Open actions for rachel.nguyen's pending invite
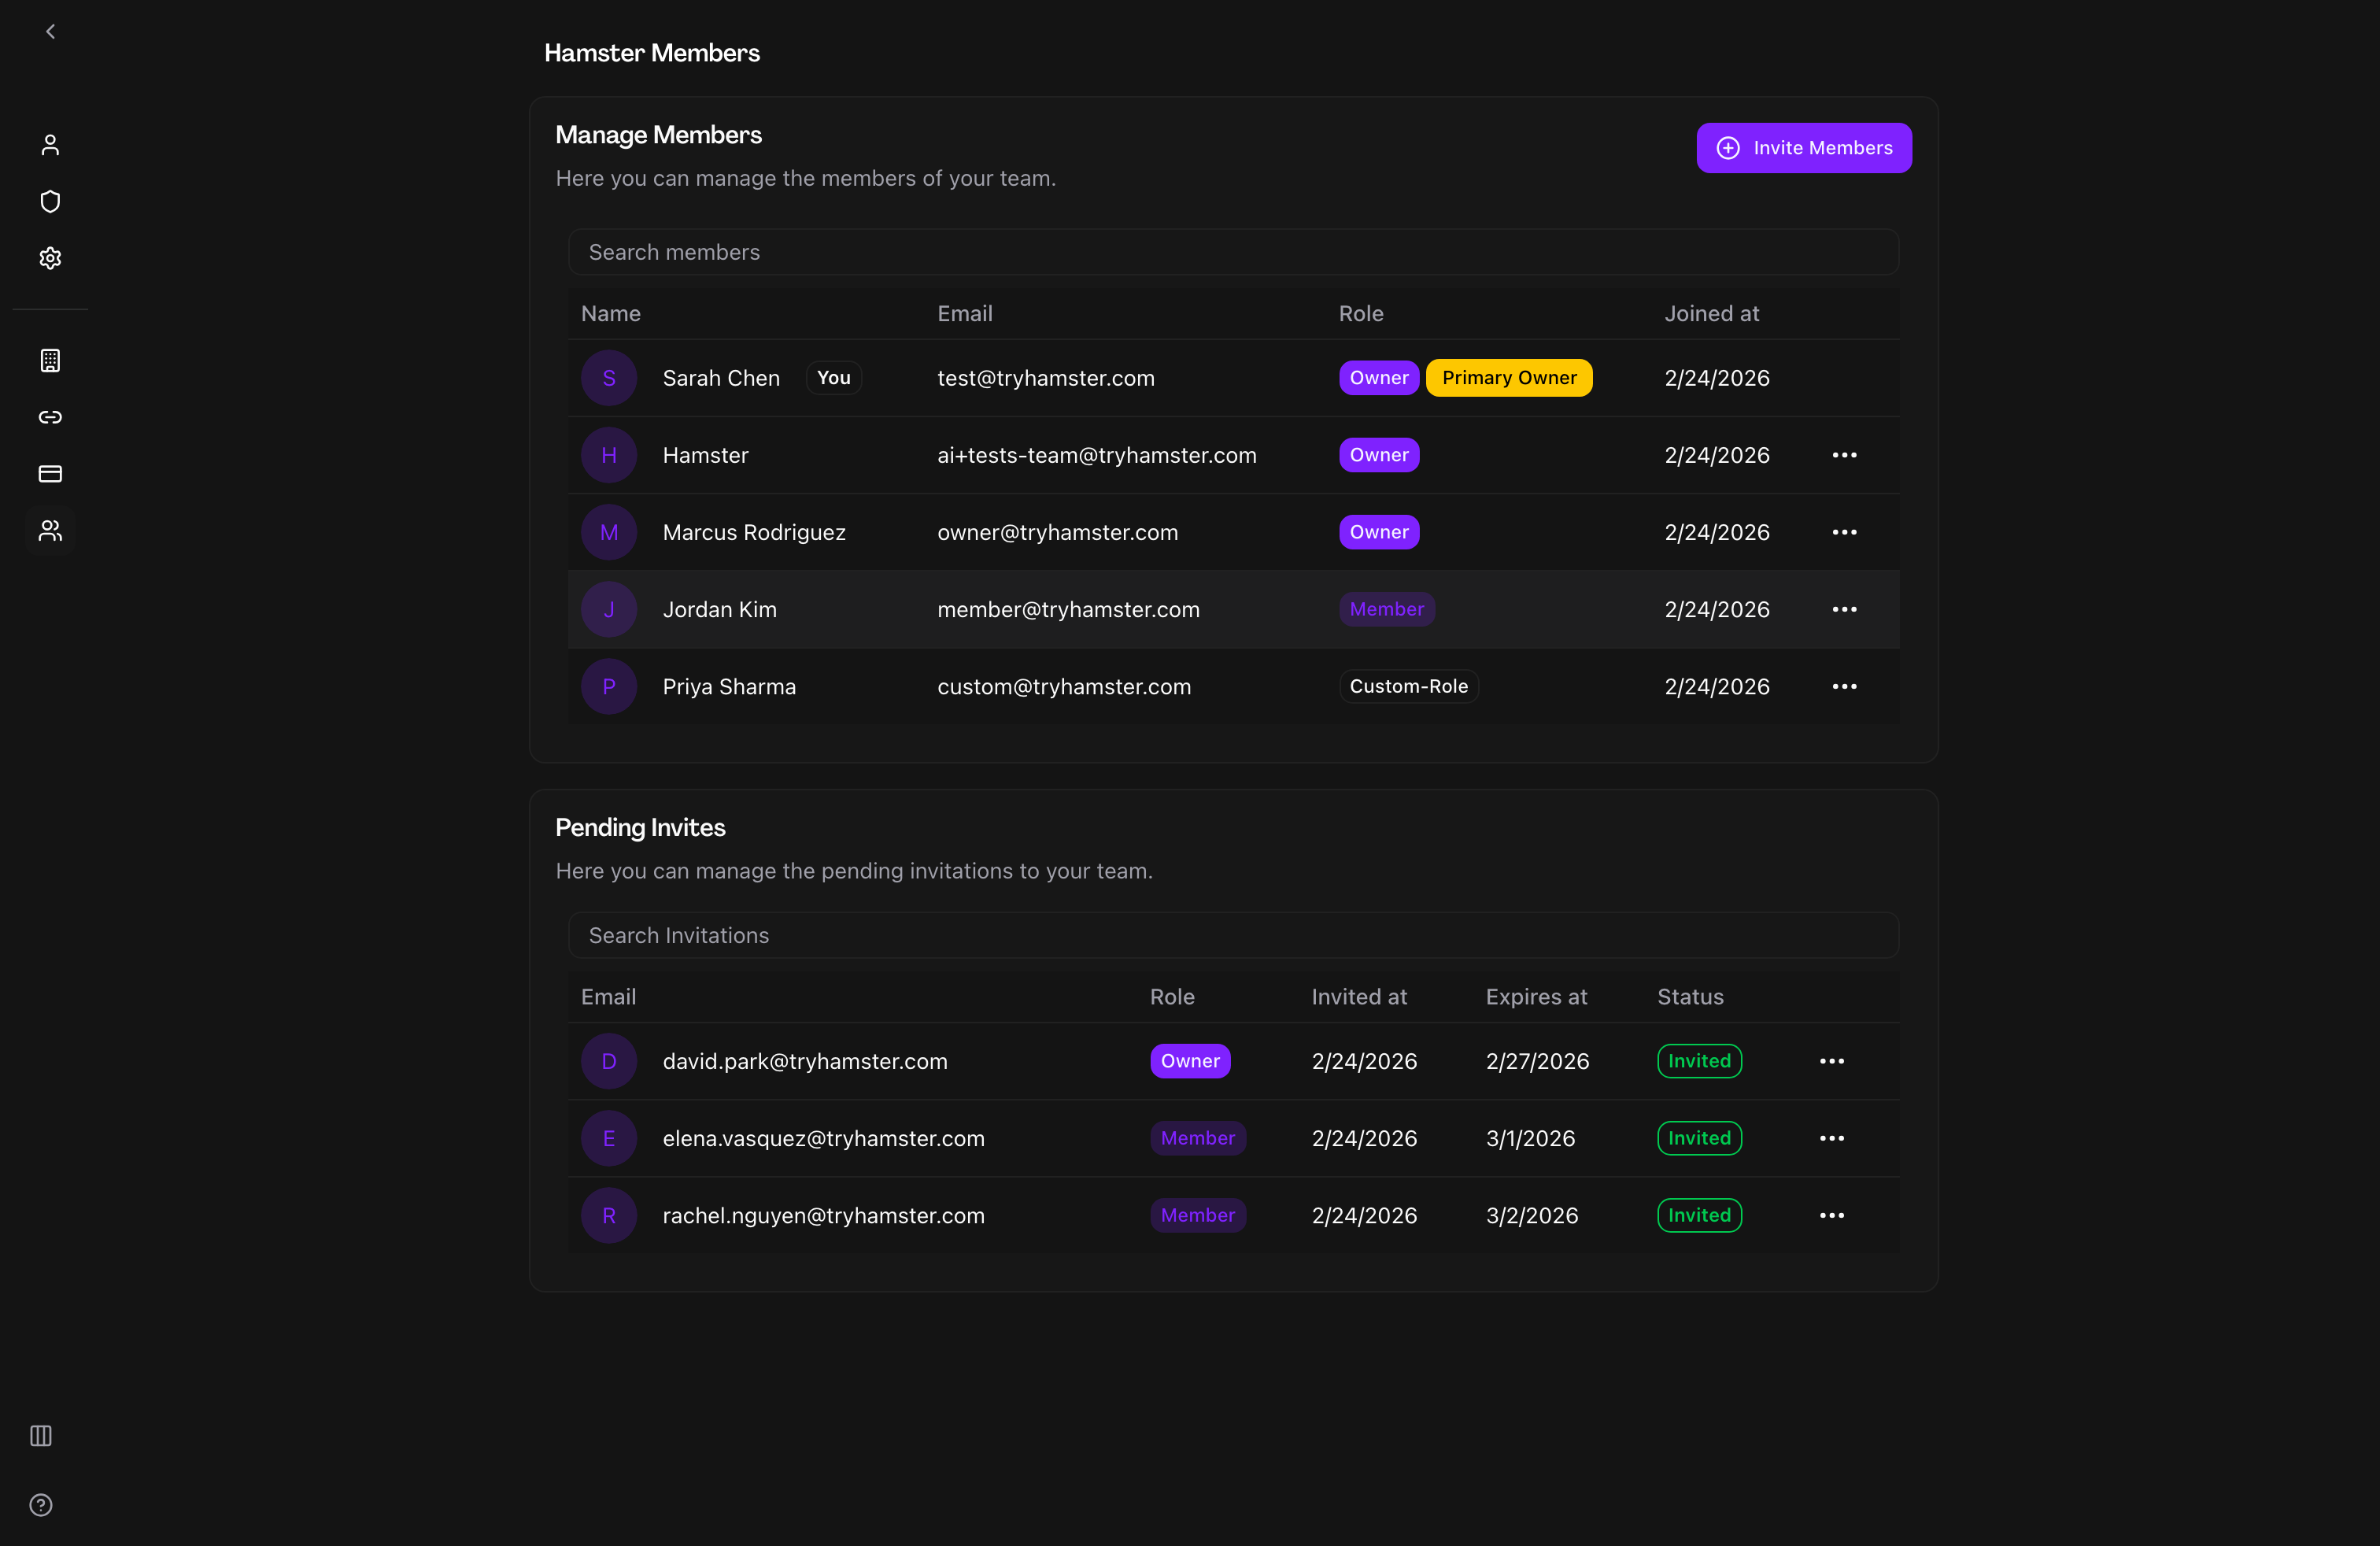2380x1546 pixels. [1831, 1215]
